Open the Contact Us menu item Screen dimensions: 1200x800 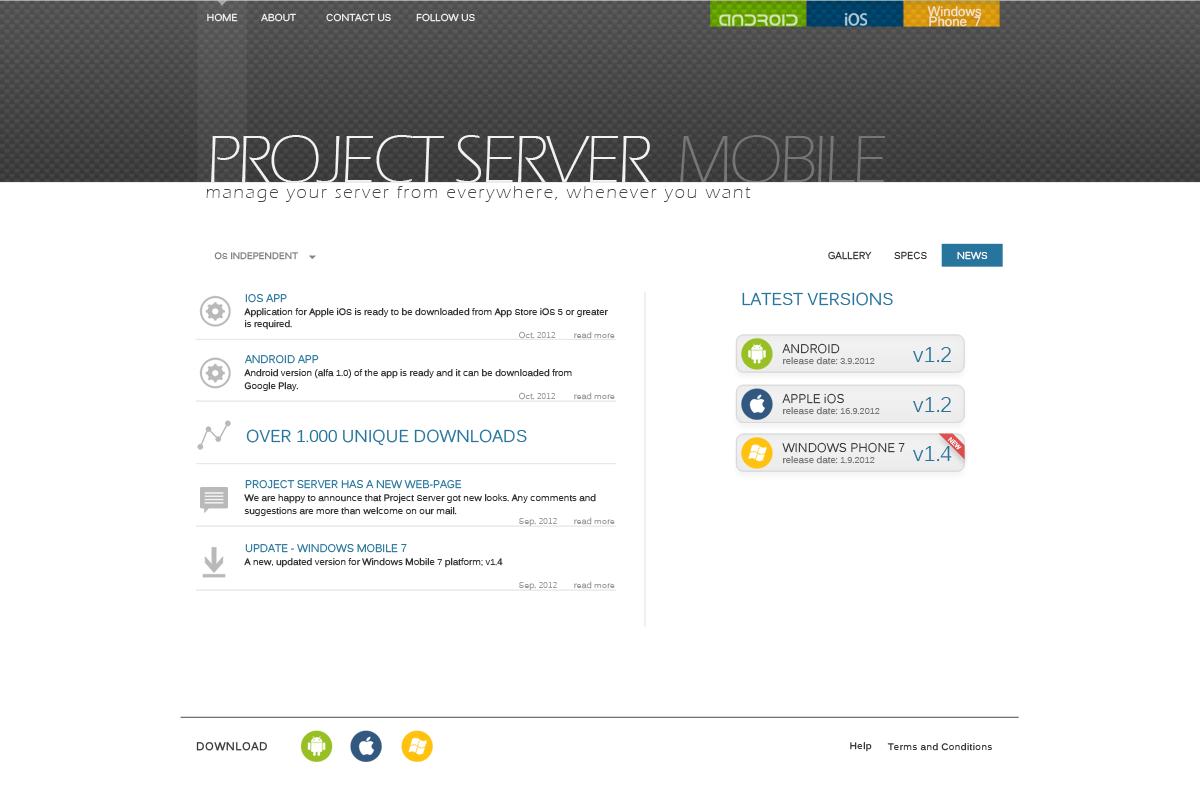[358, 17]
